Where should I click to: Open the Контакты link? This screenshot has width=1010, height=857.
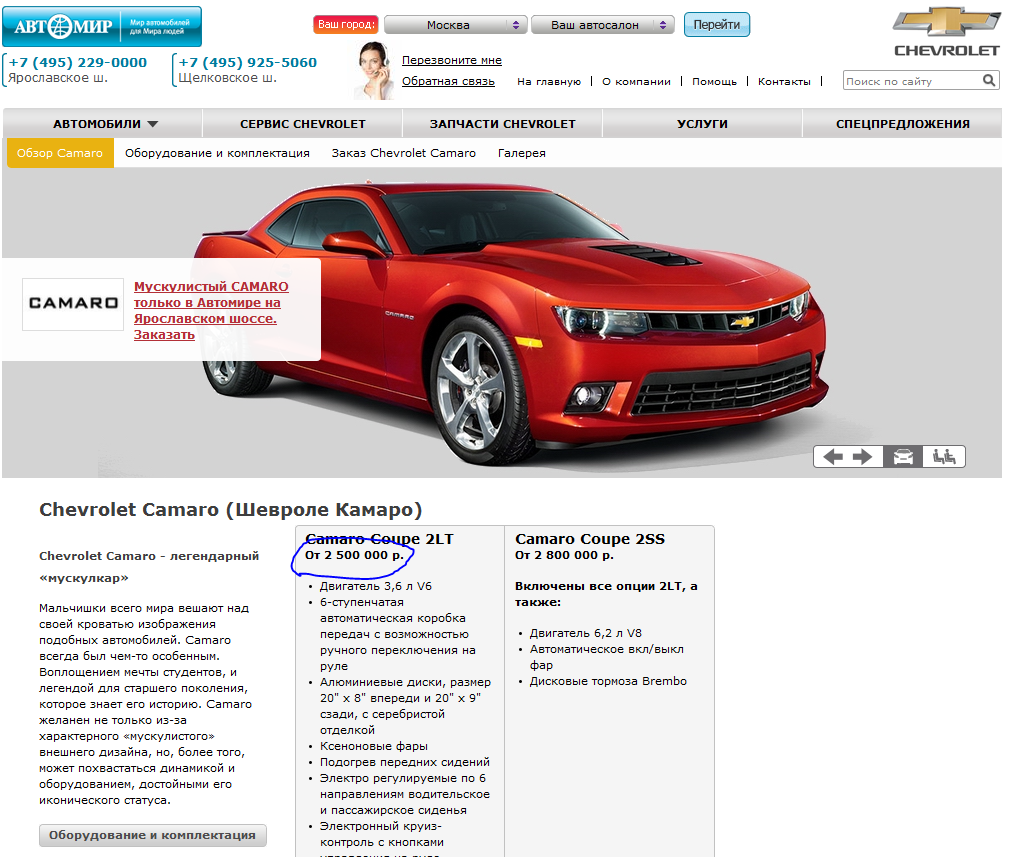(784, 81)
